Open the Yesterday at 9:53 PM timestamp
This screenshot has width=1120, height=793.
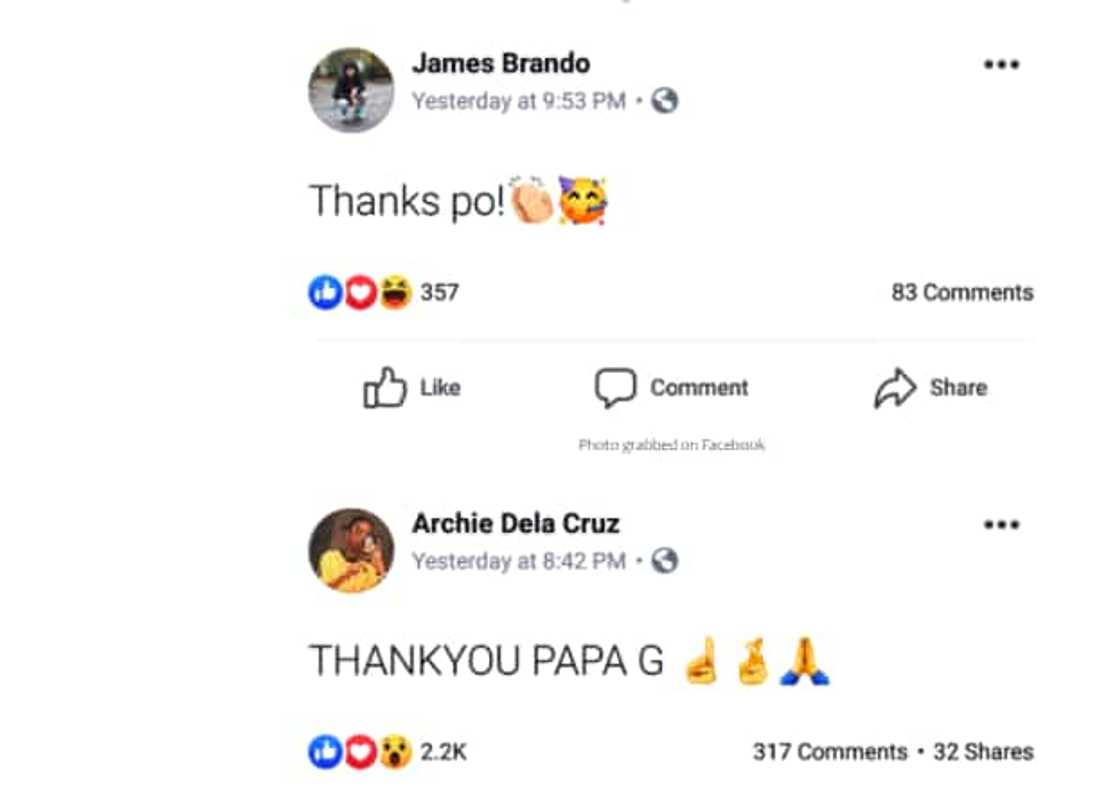point(519,101)
